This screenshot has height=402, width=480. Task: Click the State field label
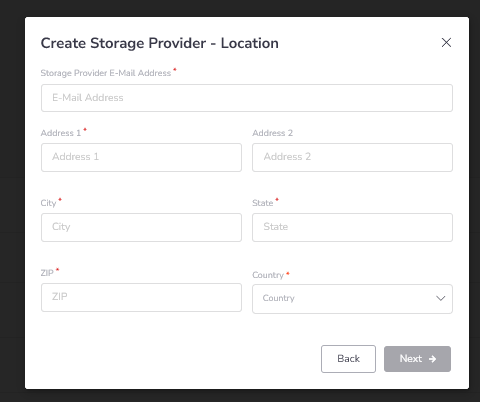[263, 203]
